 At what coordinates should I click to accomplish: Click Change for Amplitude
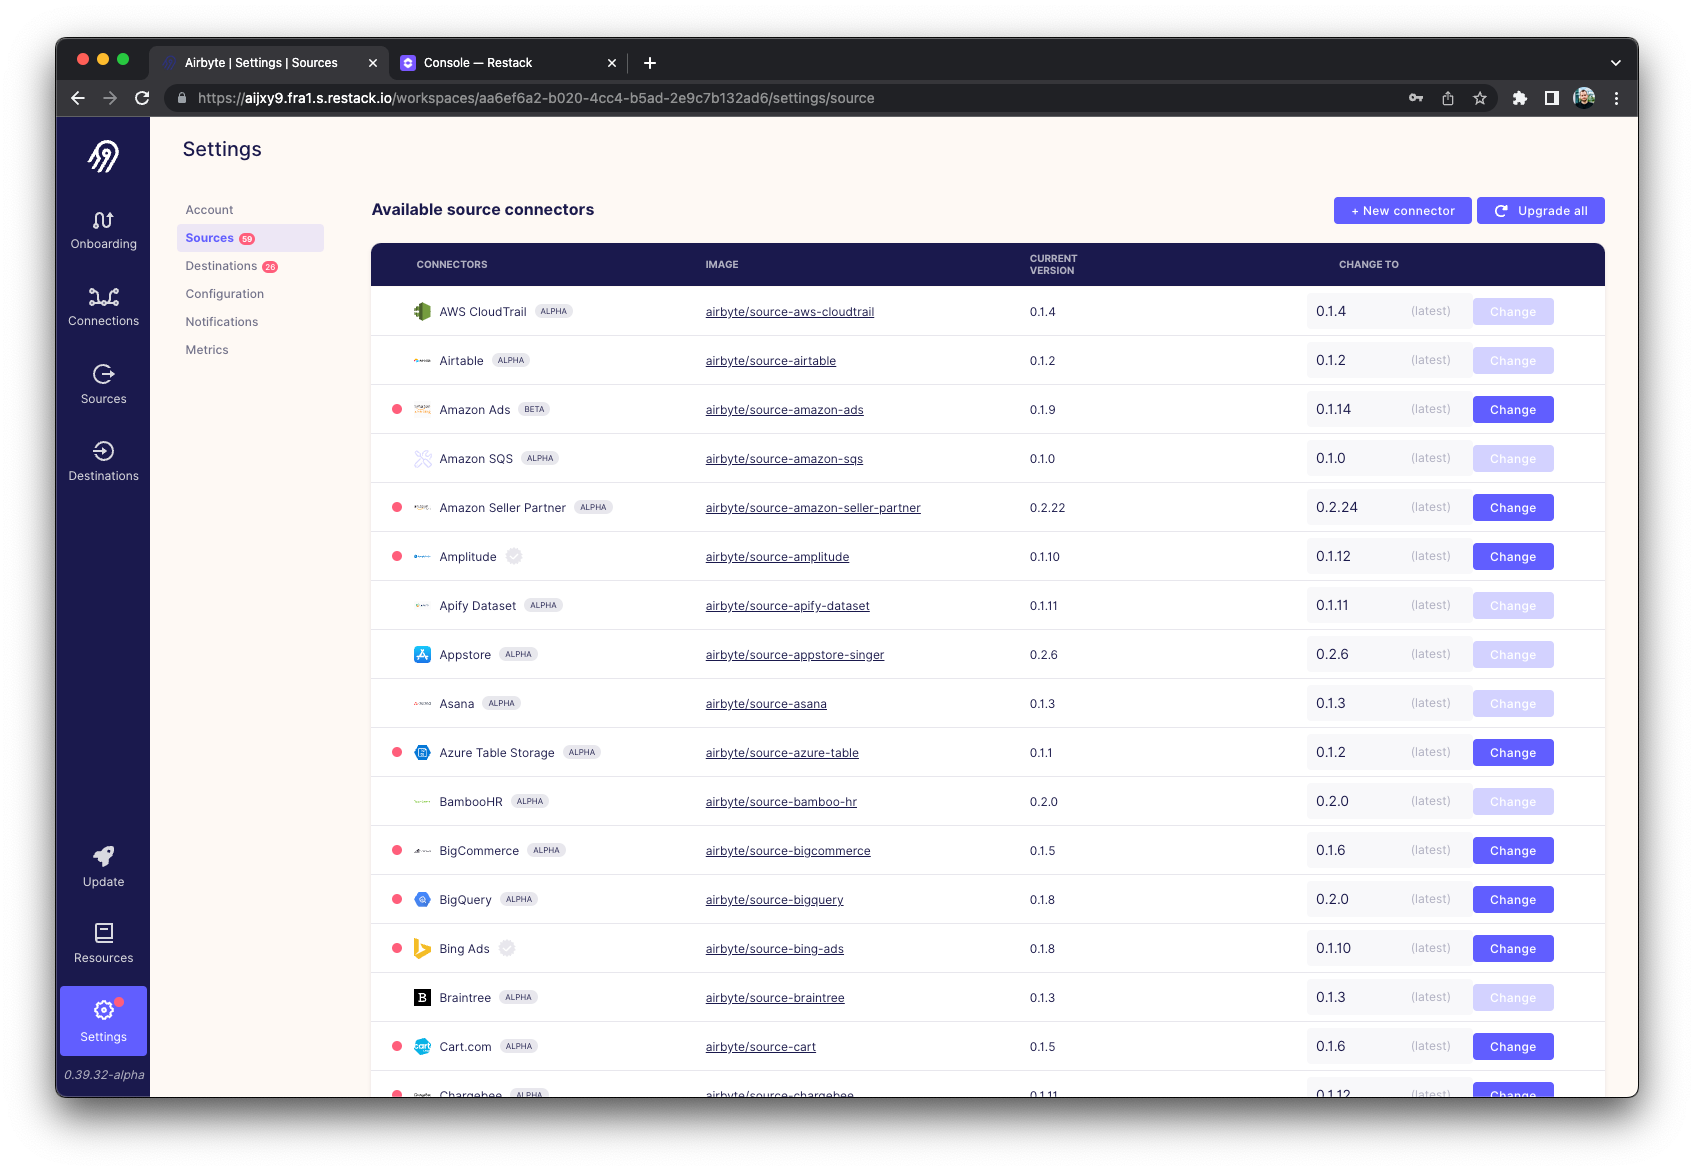coord(1512,557)
